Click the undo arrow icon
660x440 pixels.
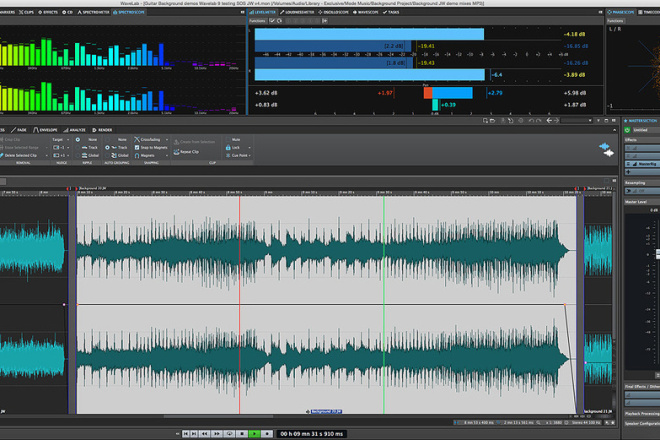coord(531,120)
